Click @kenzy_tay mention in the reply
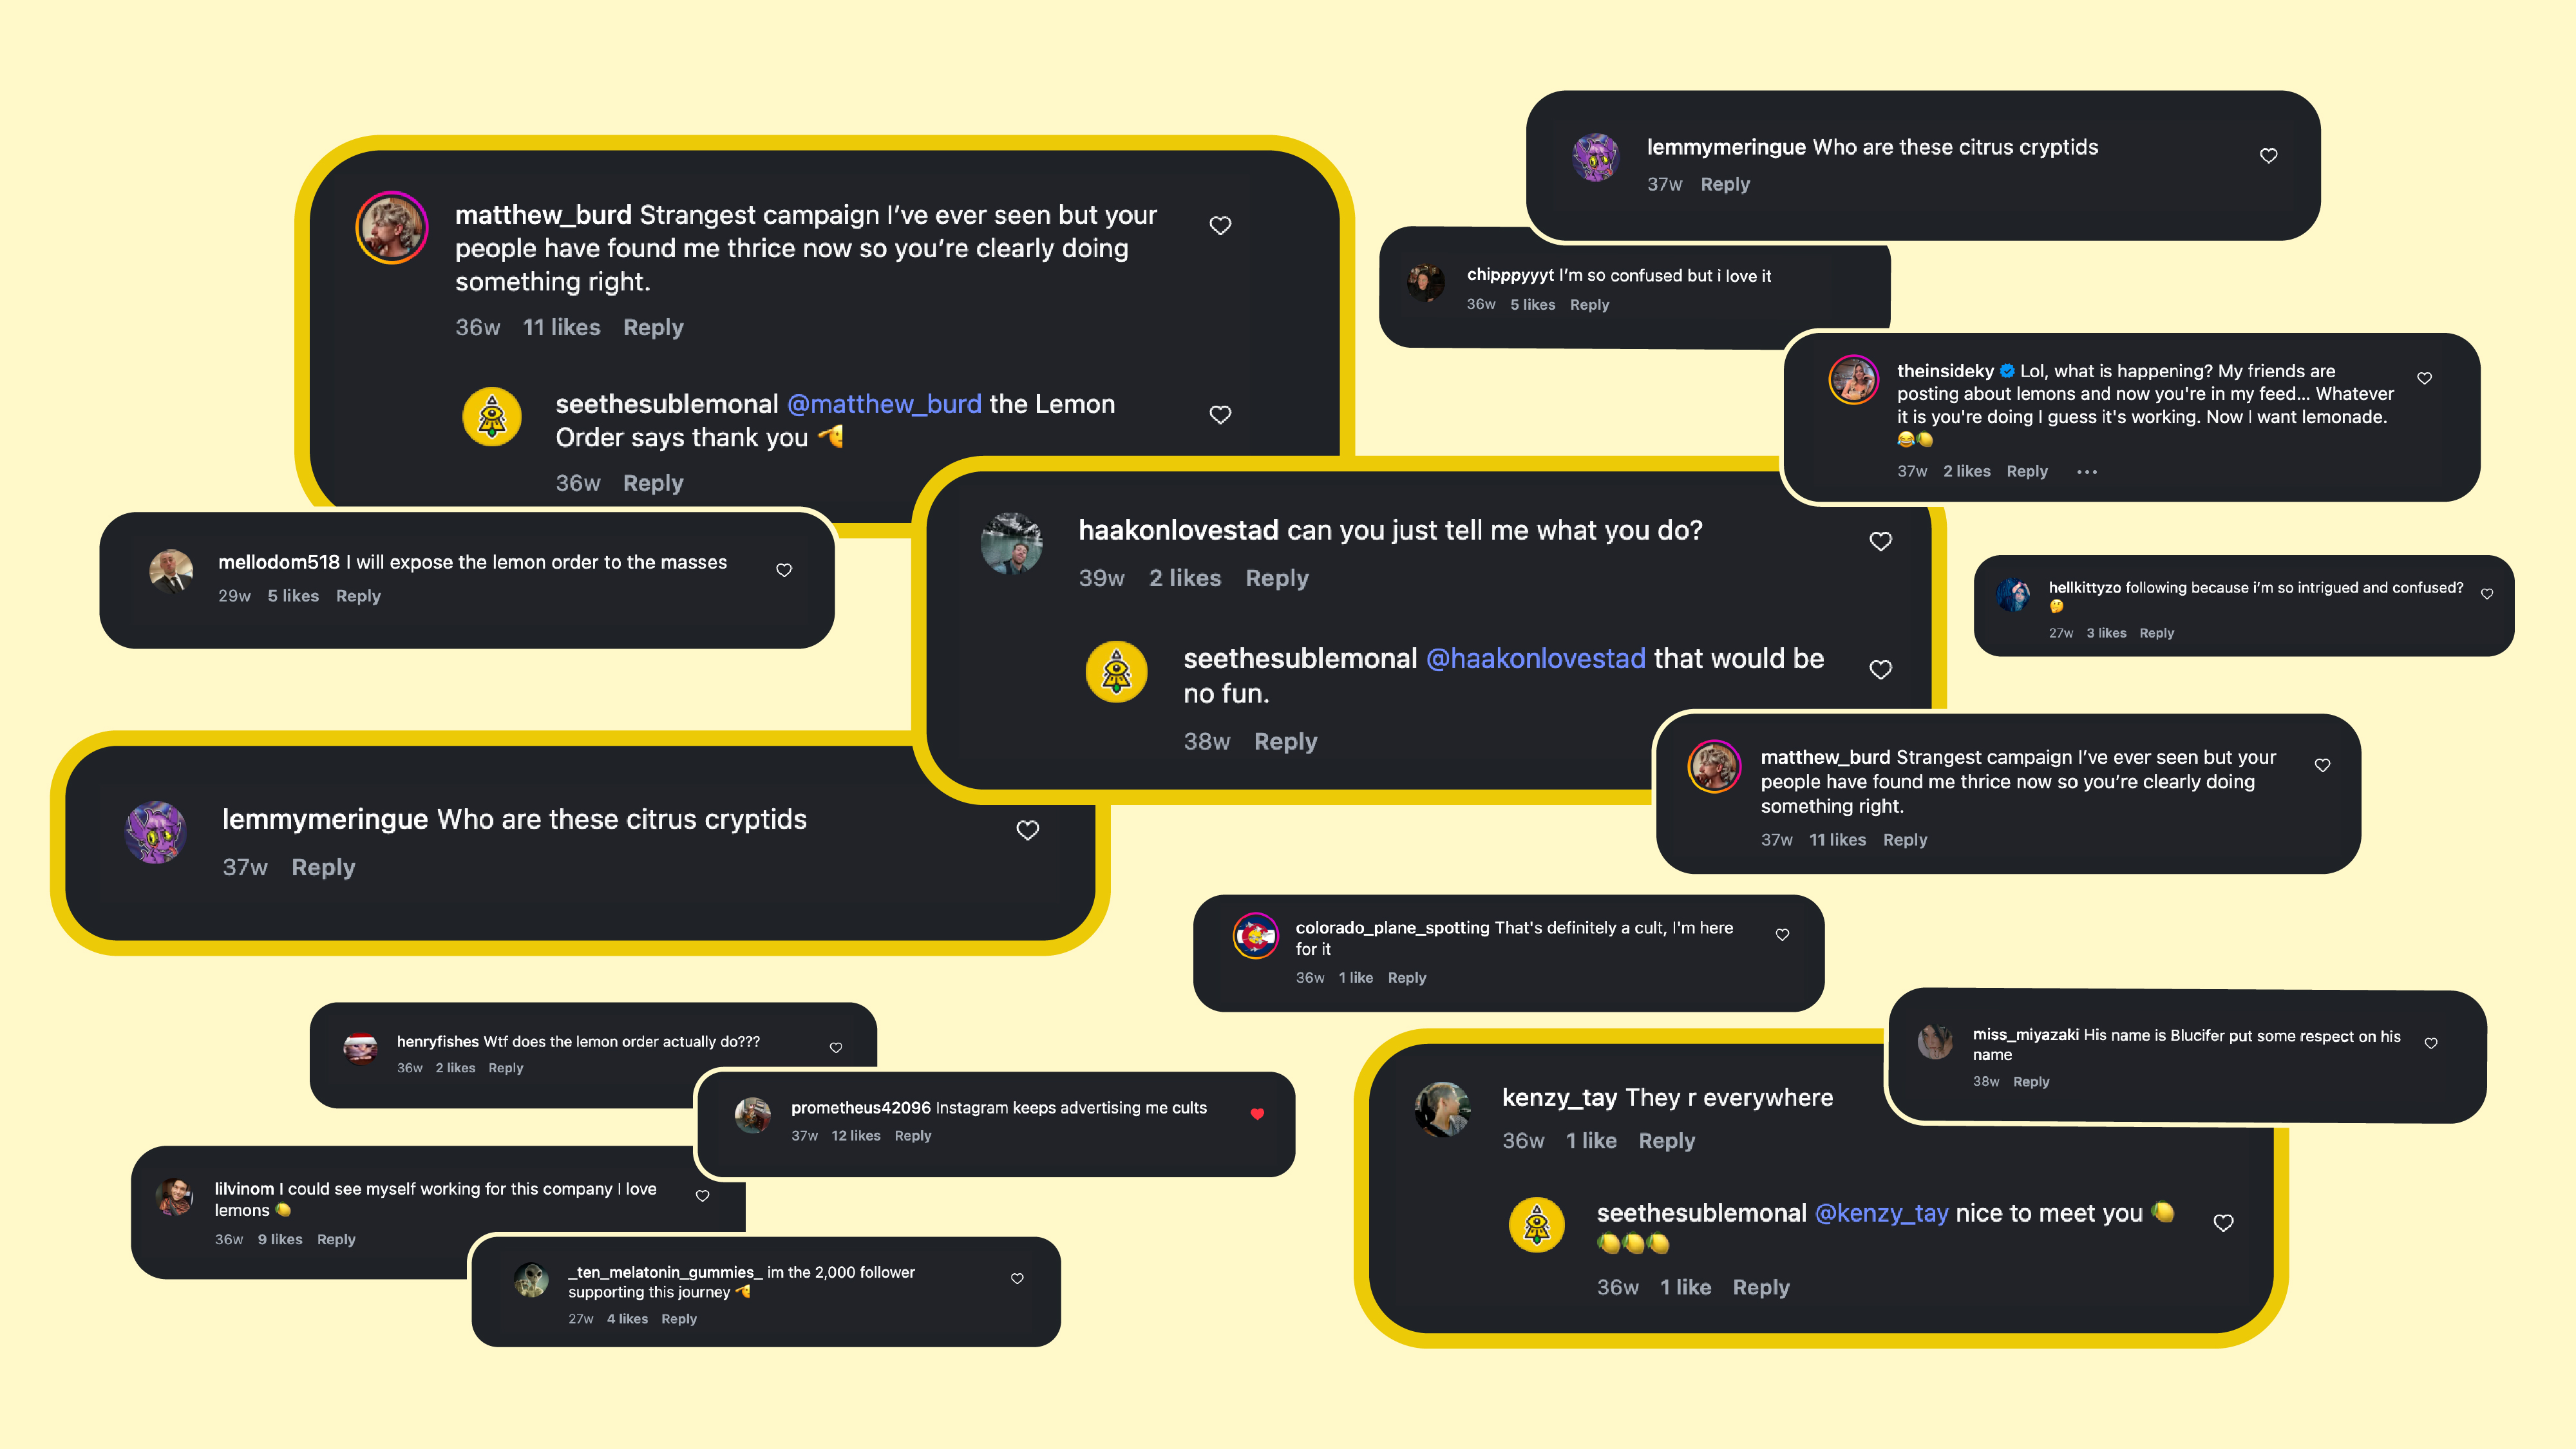The width and height of the screenshot is (2576, 1449). click(x=1881, y=1213)
